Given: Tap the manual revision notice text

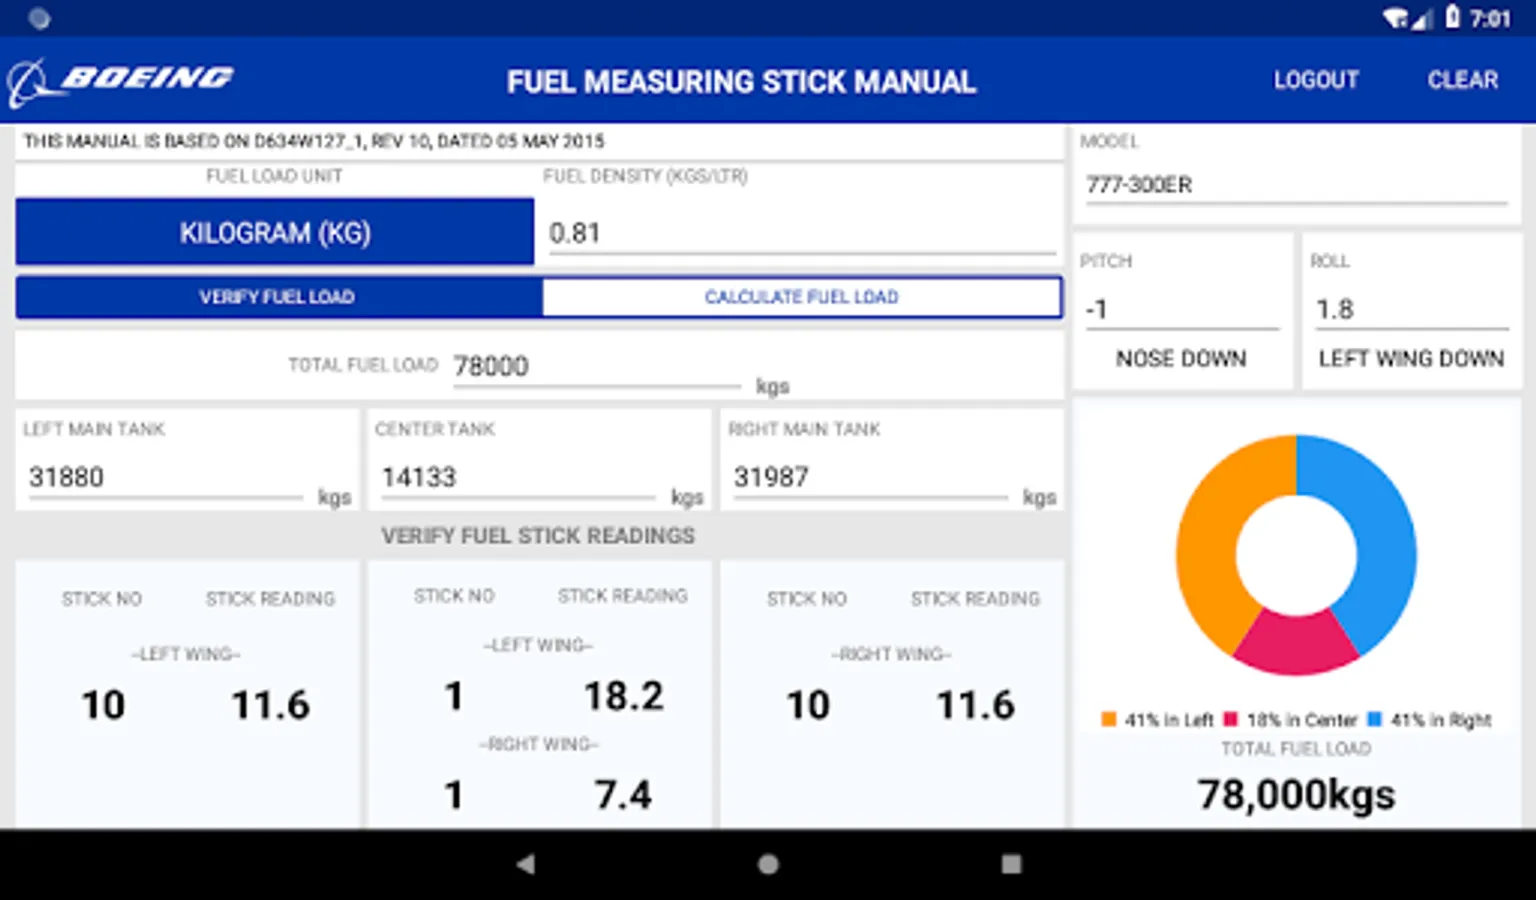Looking at the screenshot, I should tap(314, 141).
